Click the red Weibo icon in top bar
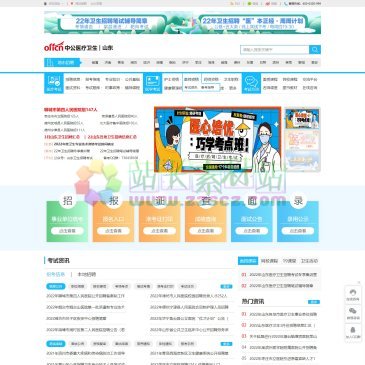This screenshot has width=365, height=365. click(268, 4)
